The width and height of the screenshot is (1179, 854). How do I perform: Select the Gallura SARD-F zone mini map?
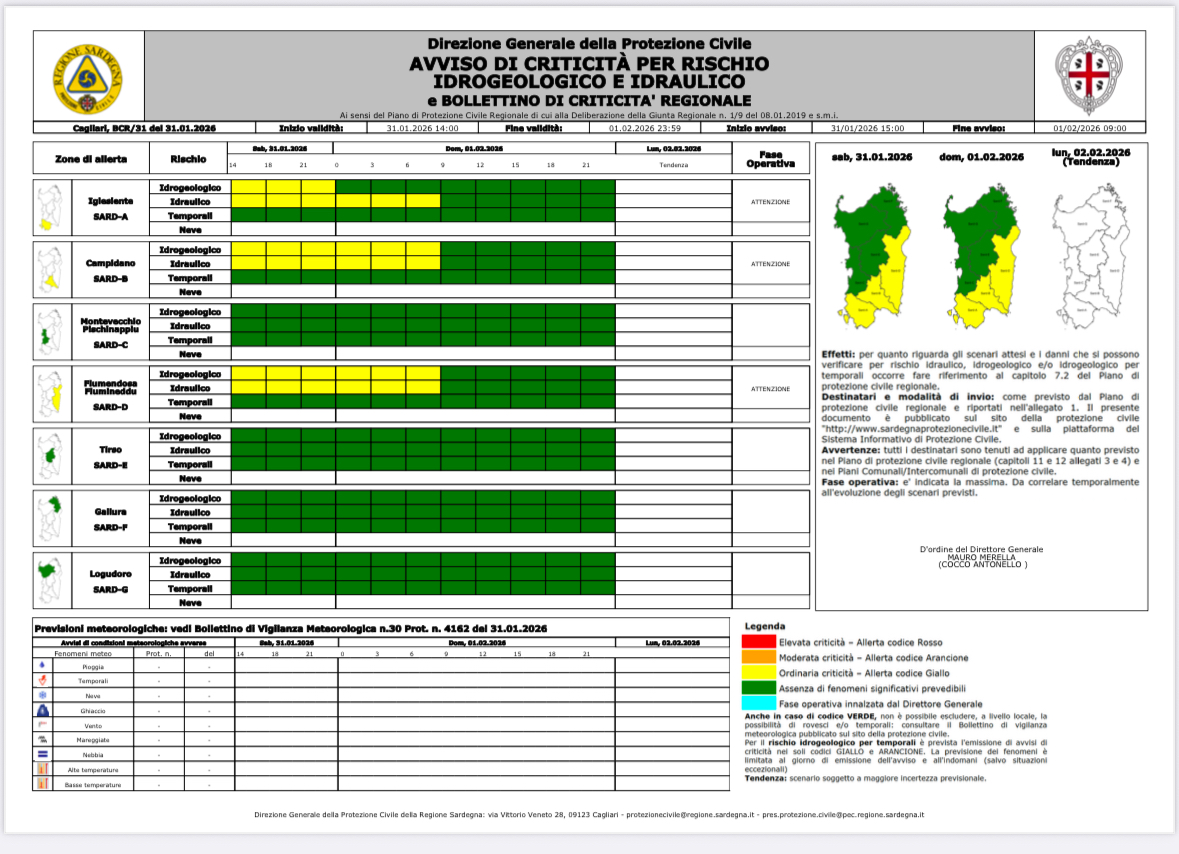pyautogui.click(x=51, y=519)
